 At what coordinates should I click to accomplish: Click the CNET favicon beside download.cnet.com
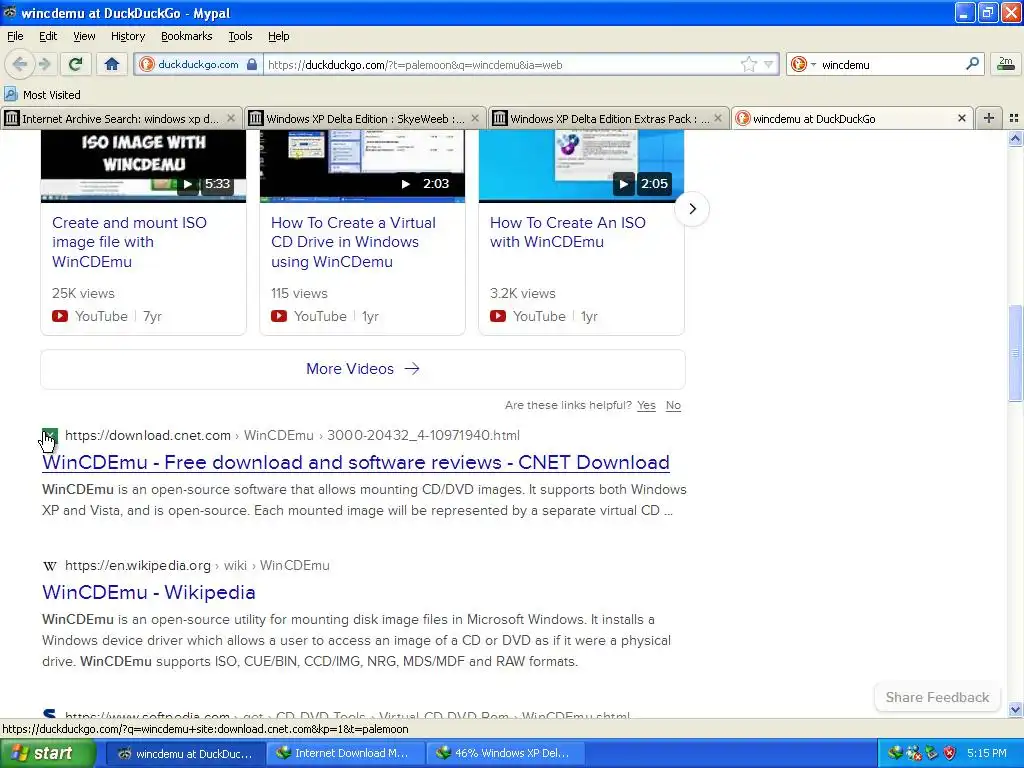click(x=50, y=436)
